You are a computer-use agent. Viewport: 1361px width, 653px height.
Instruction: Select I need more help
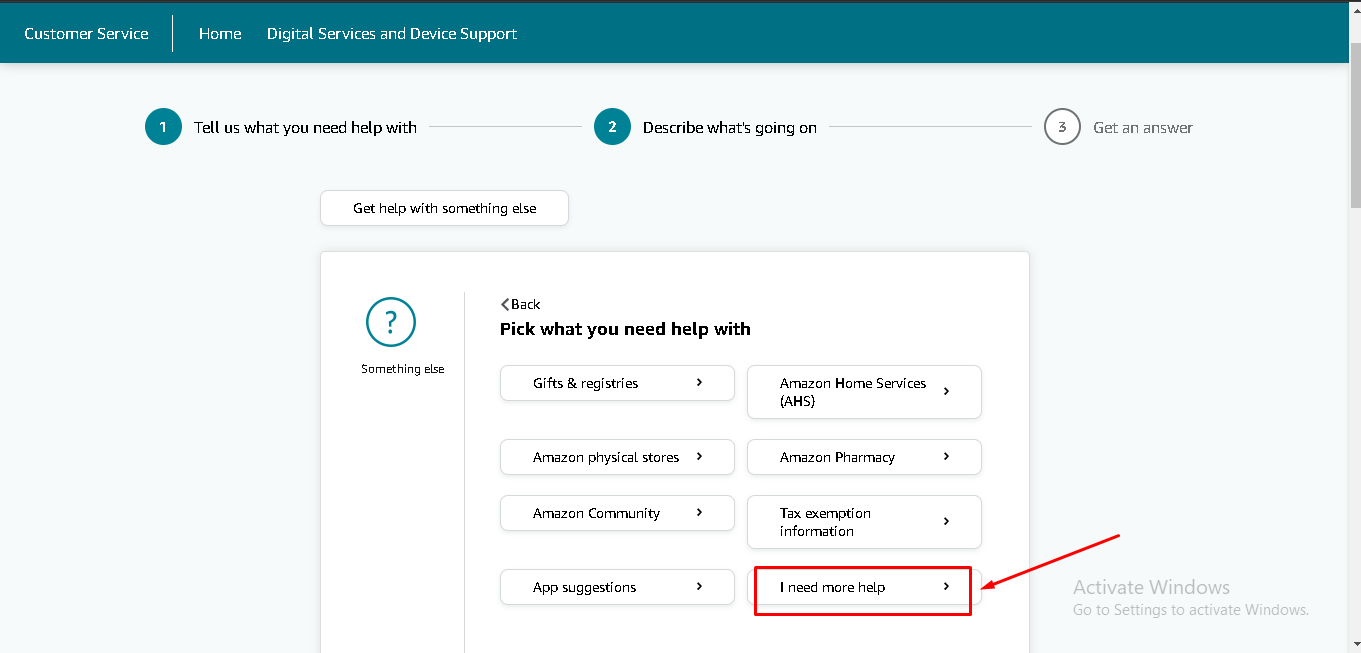pos(862,587)
